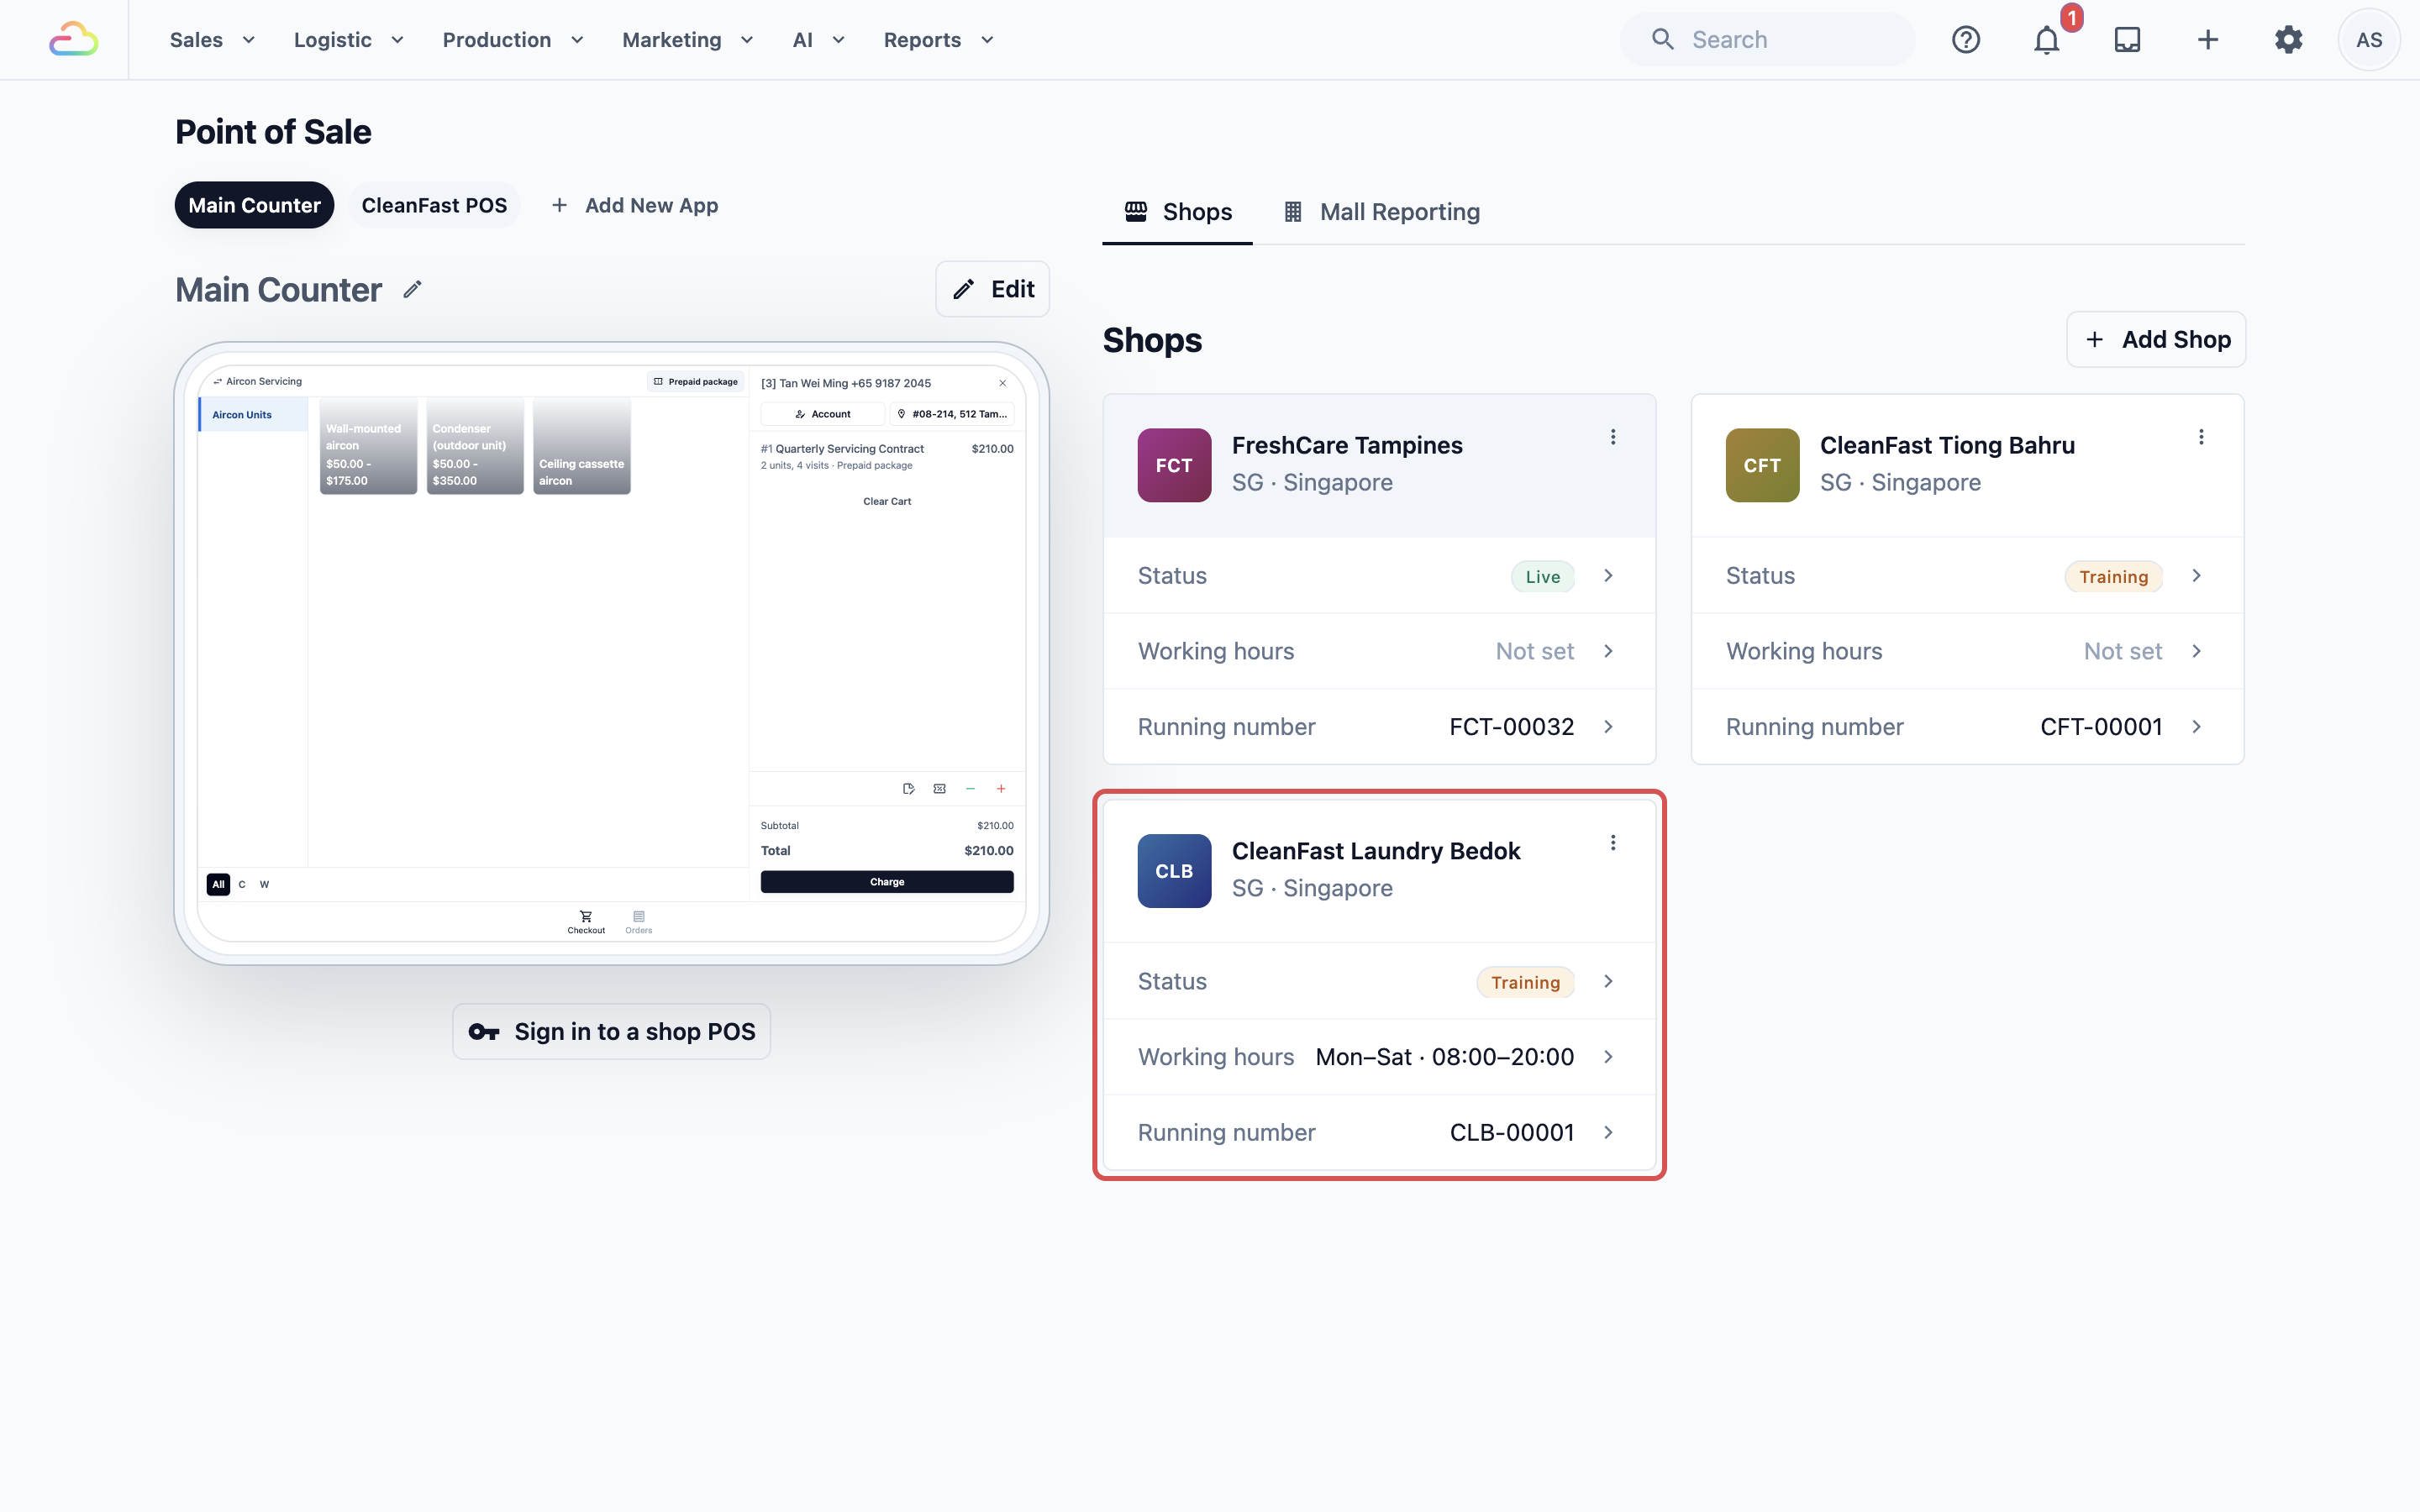Open notifications bell with badge

2047,40
